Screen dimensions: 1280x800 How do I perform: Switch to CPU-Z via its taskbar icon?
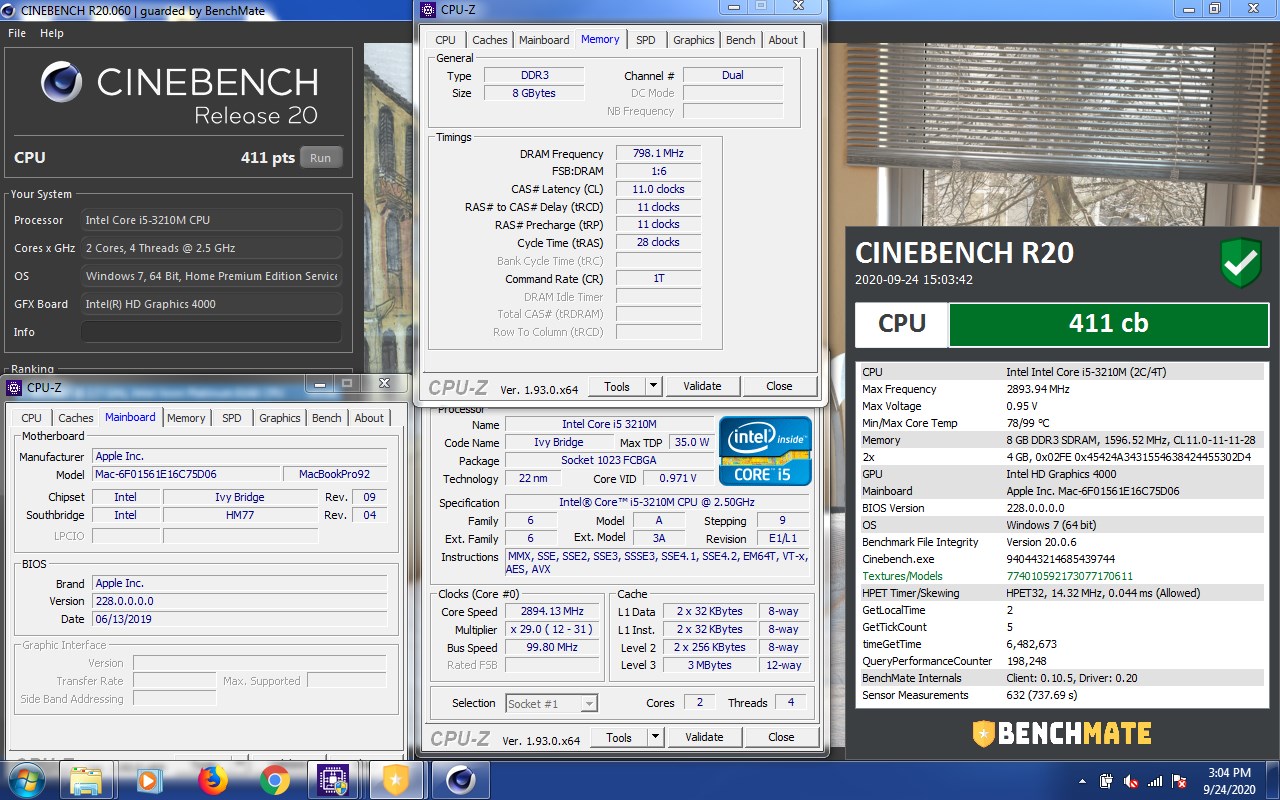click(x=331, y=780)
